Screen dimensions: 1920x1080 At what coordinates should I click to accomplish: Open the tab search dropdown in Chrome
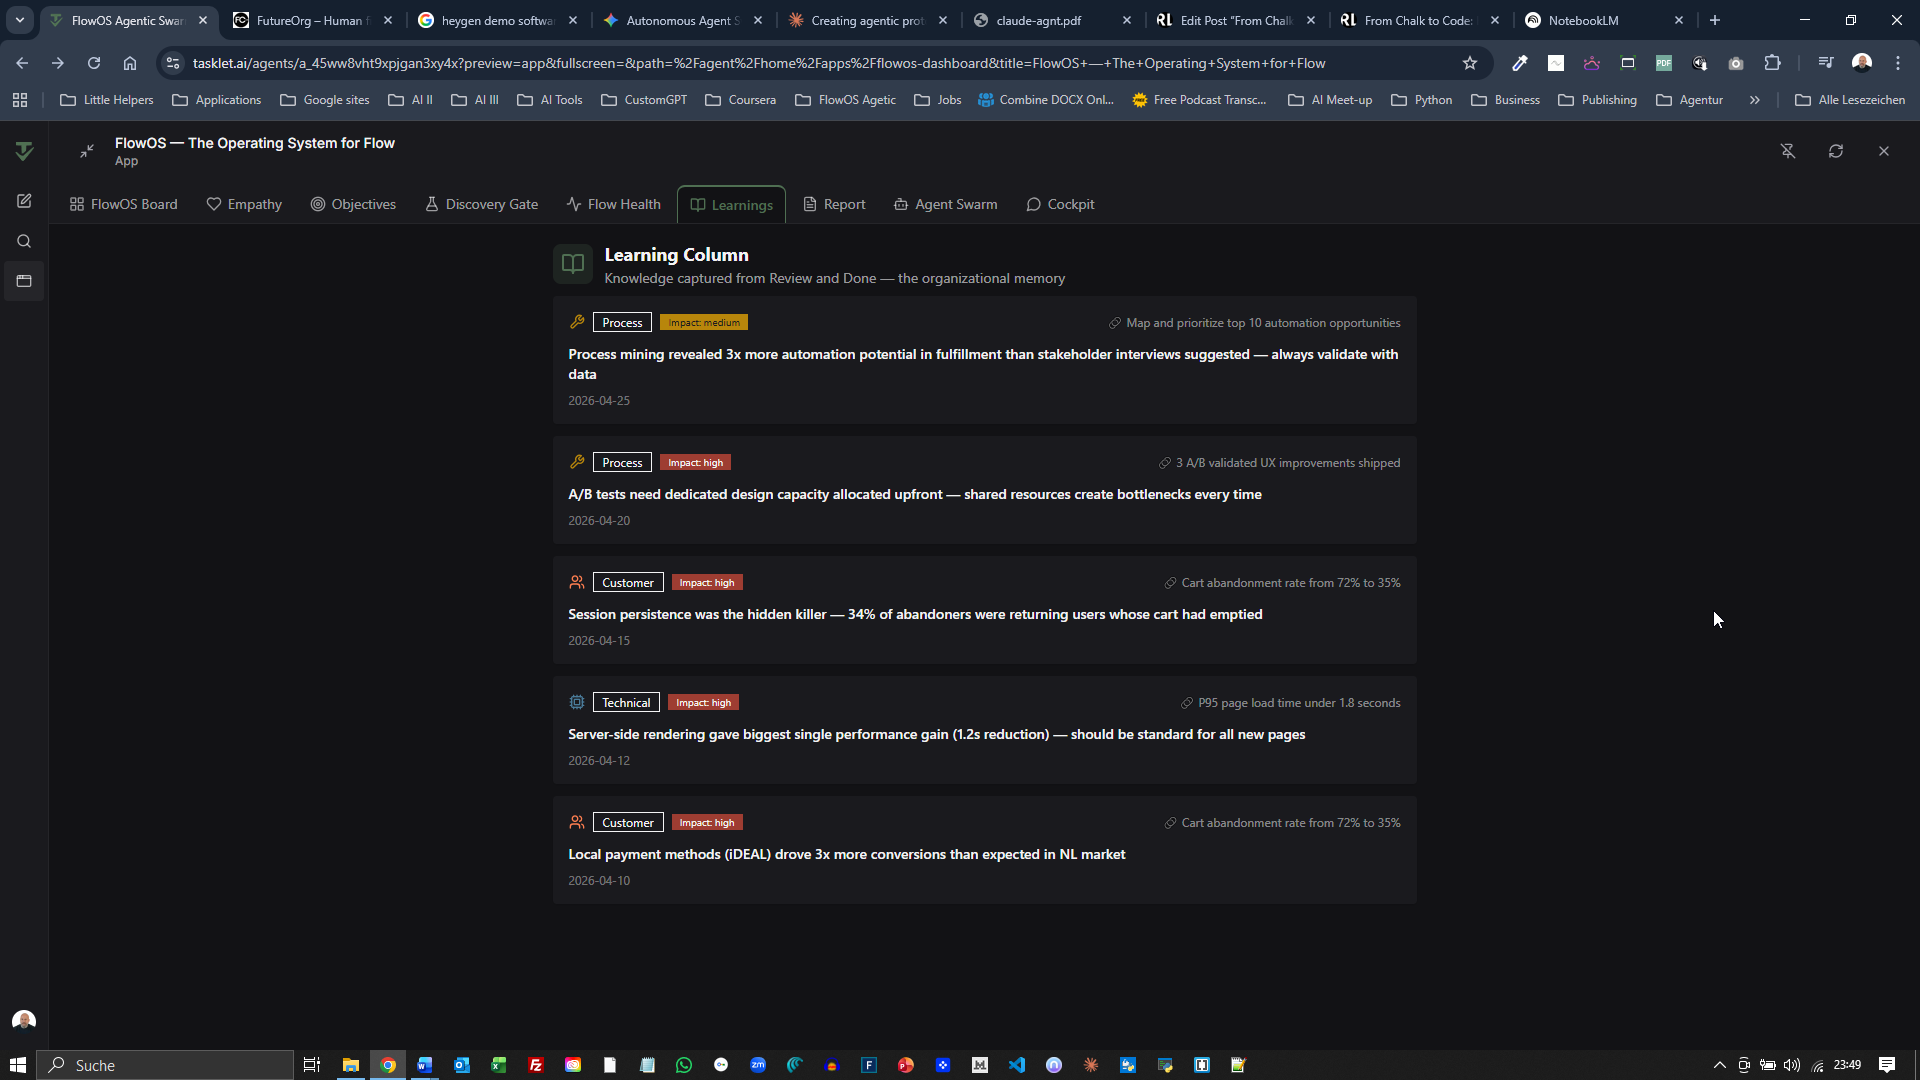tap(19, 20)
